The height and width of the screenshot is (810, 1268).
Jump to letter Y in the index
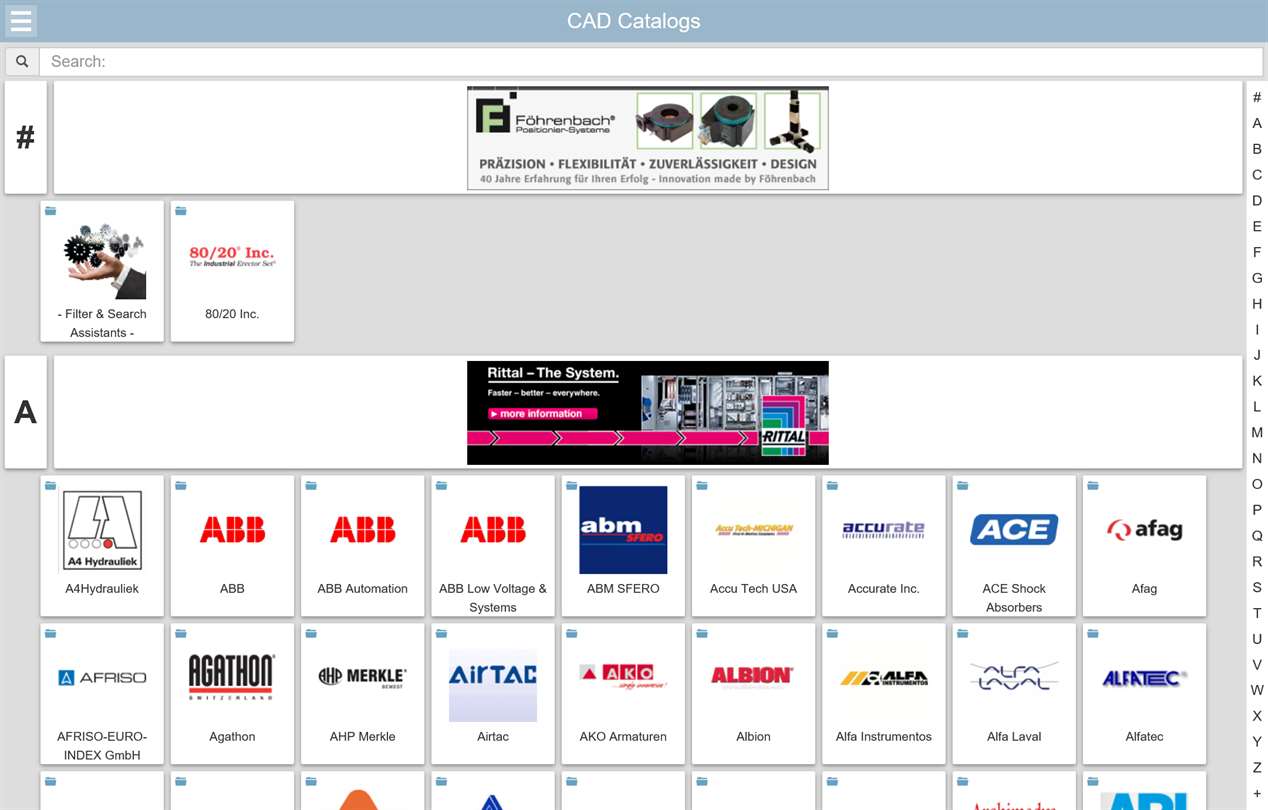(1257, 742)
